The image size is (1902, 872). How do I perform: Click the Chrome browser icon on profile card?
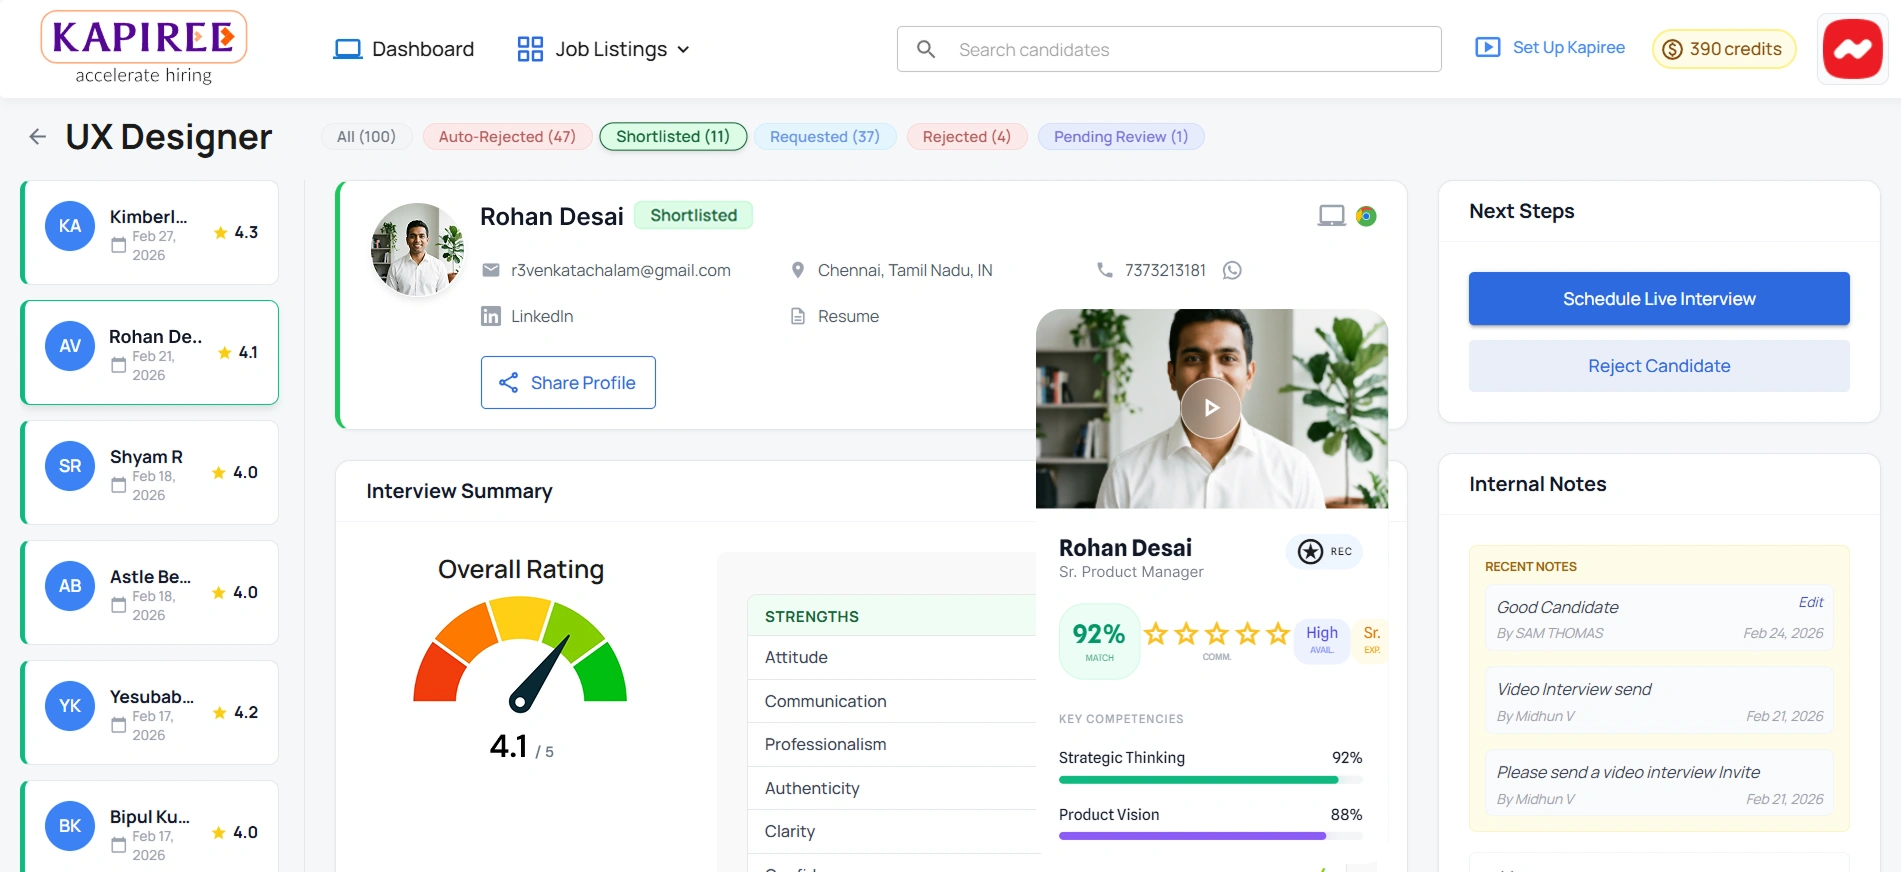tap(1366, 216)
